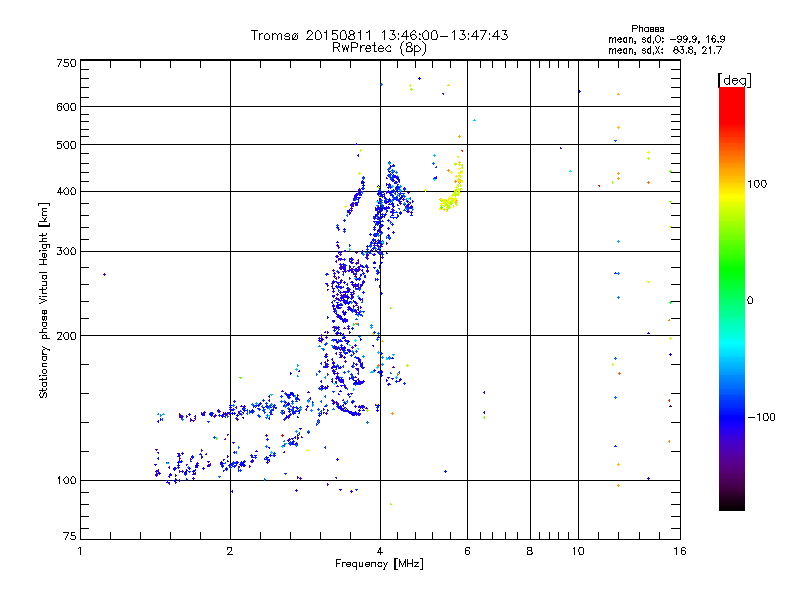Image resolution: width=800 pixels, height=600 pixels.
Task: Click the y-axis tick label '200'
Action: 66,336
